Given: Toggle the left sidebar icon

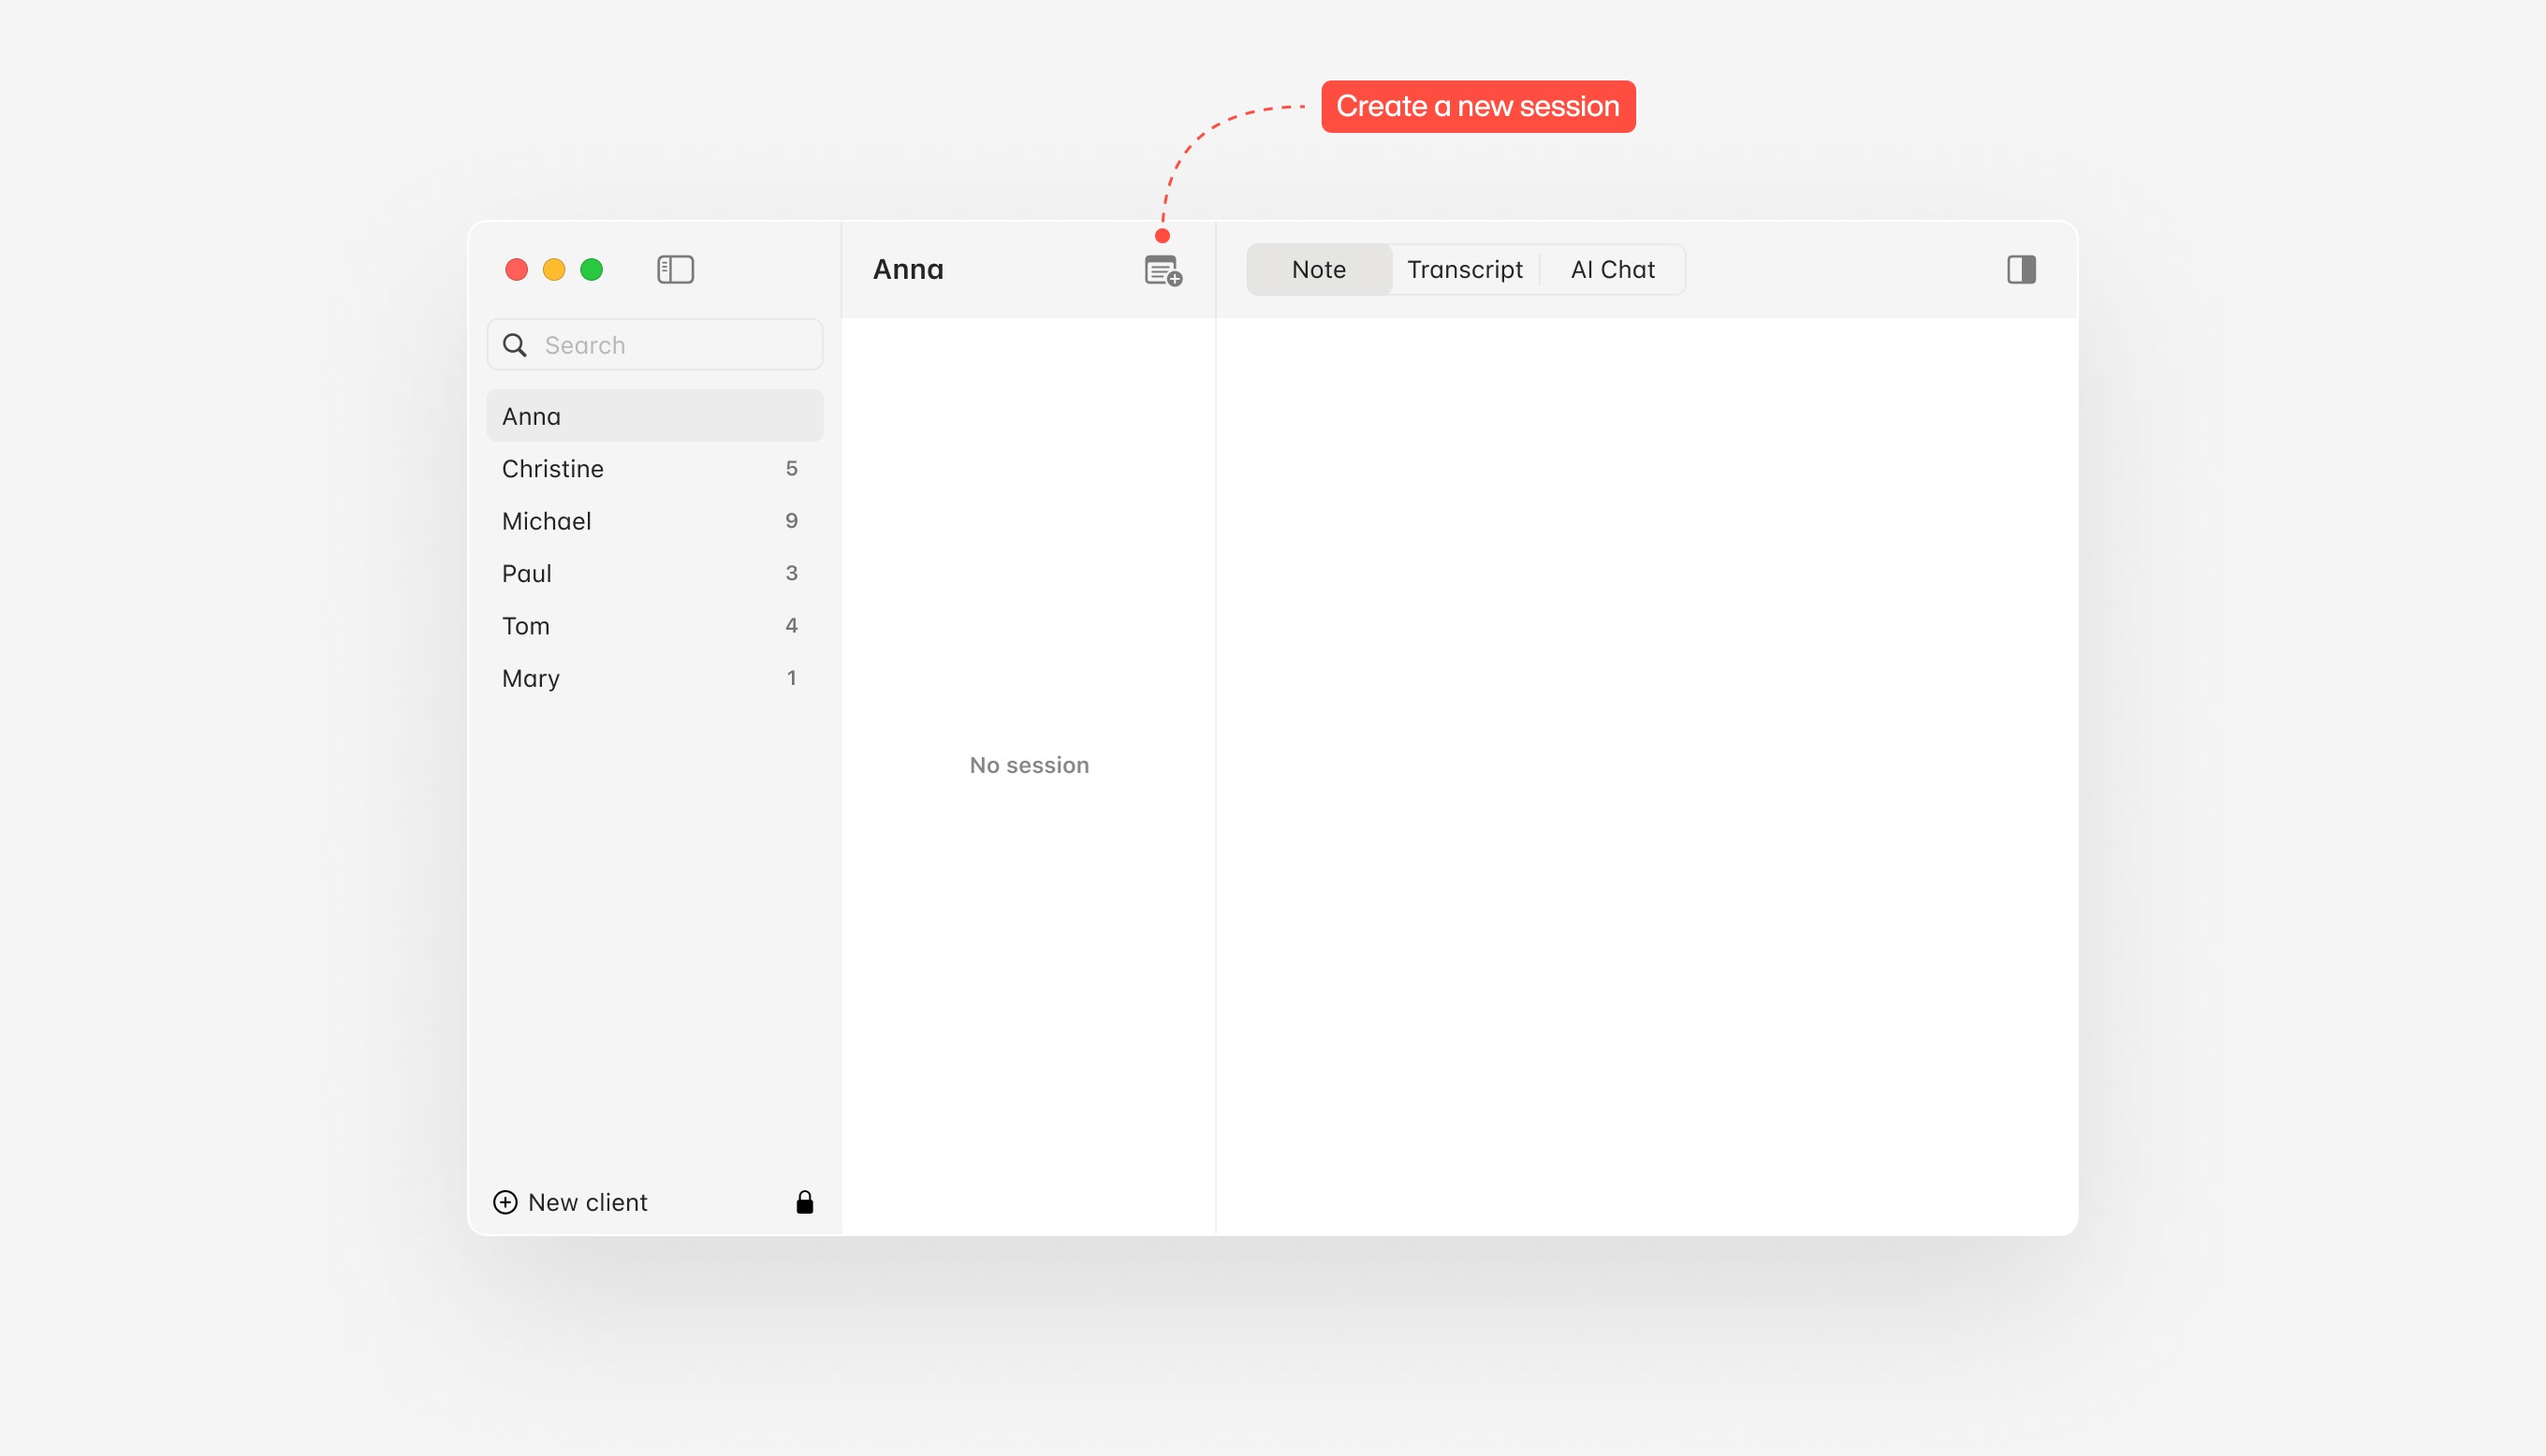Looking at the screenshot, I should (x=675, y=269).
